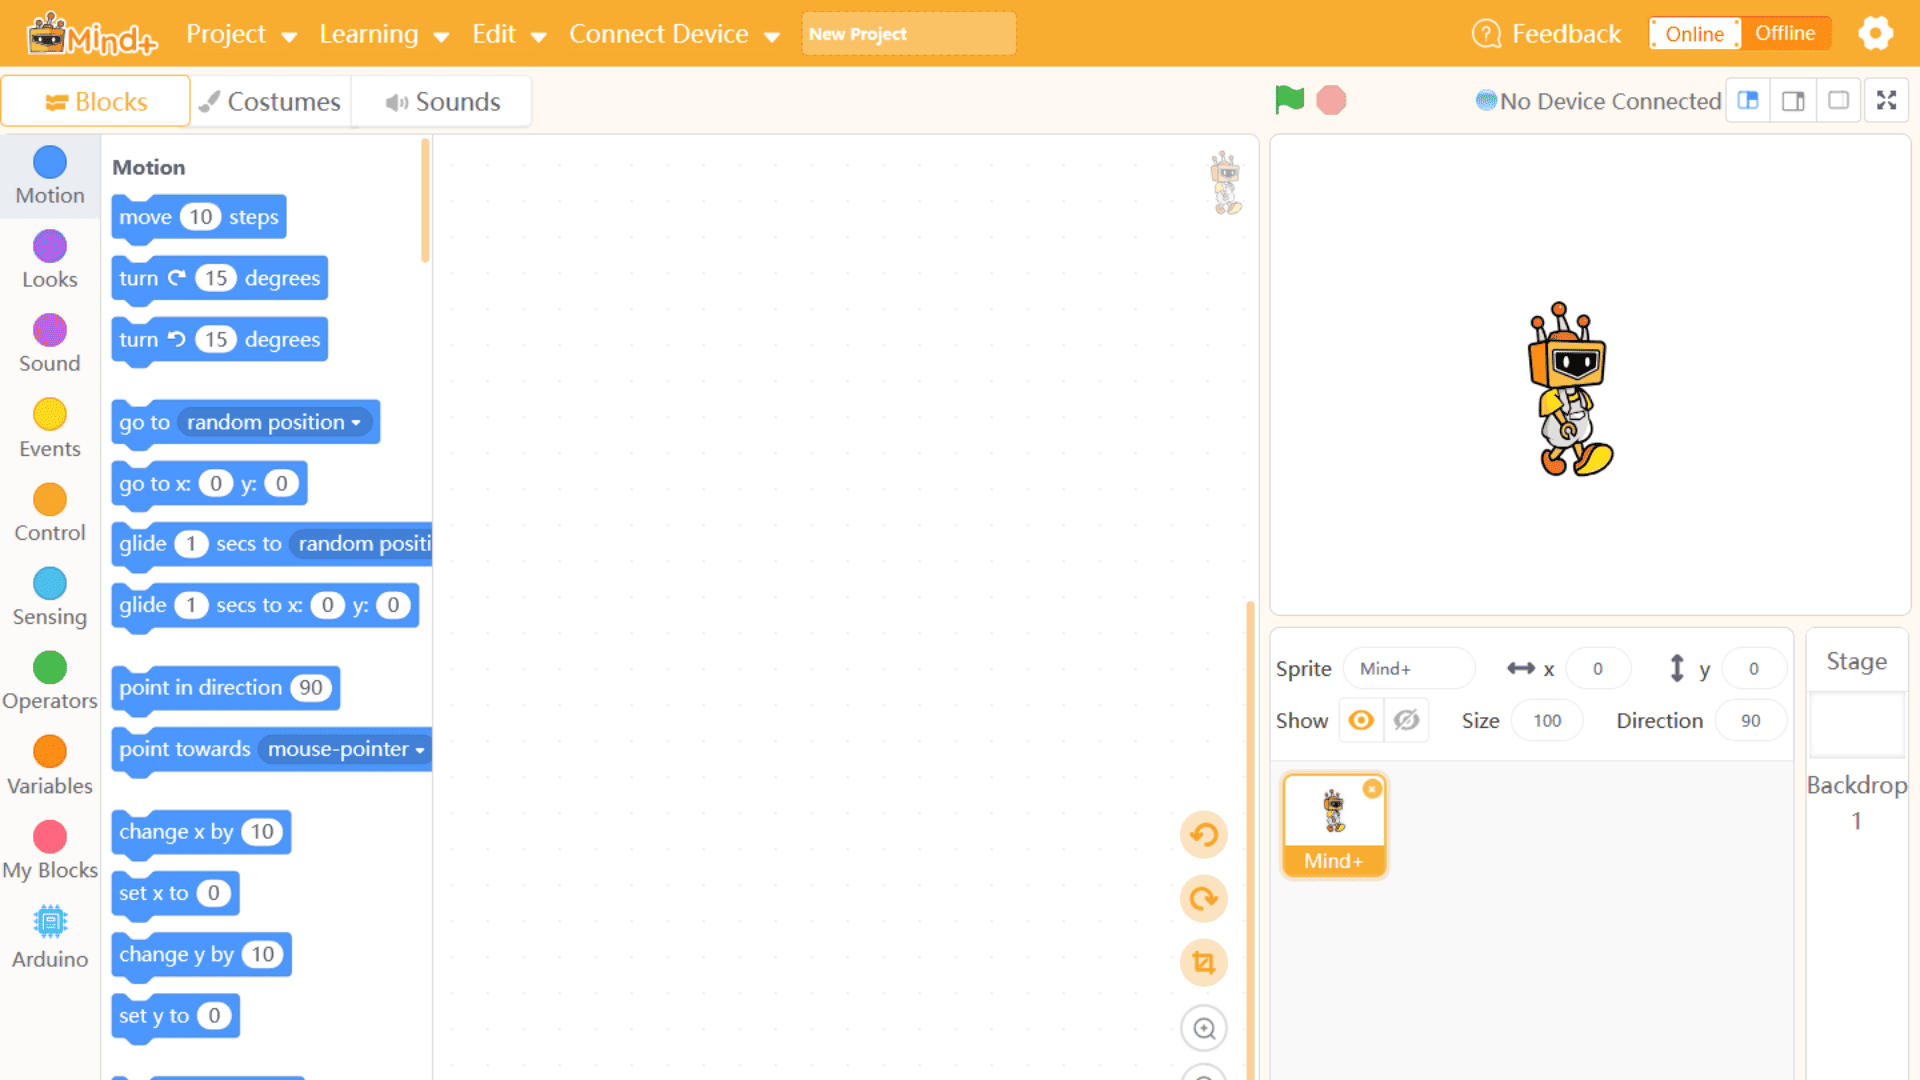Expand the 'point towards mouse-pointer' dropdown
Image resolution: width=1920 pixels, height=1080 pixels.
click(346, 749)
